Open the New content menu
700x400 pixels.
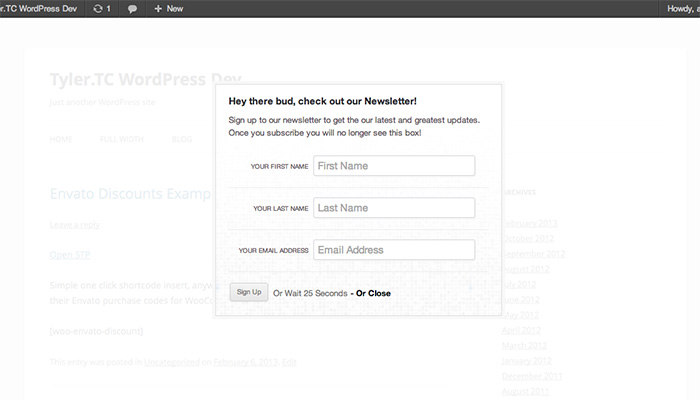click(x=169, y=8)
